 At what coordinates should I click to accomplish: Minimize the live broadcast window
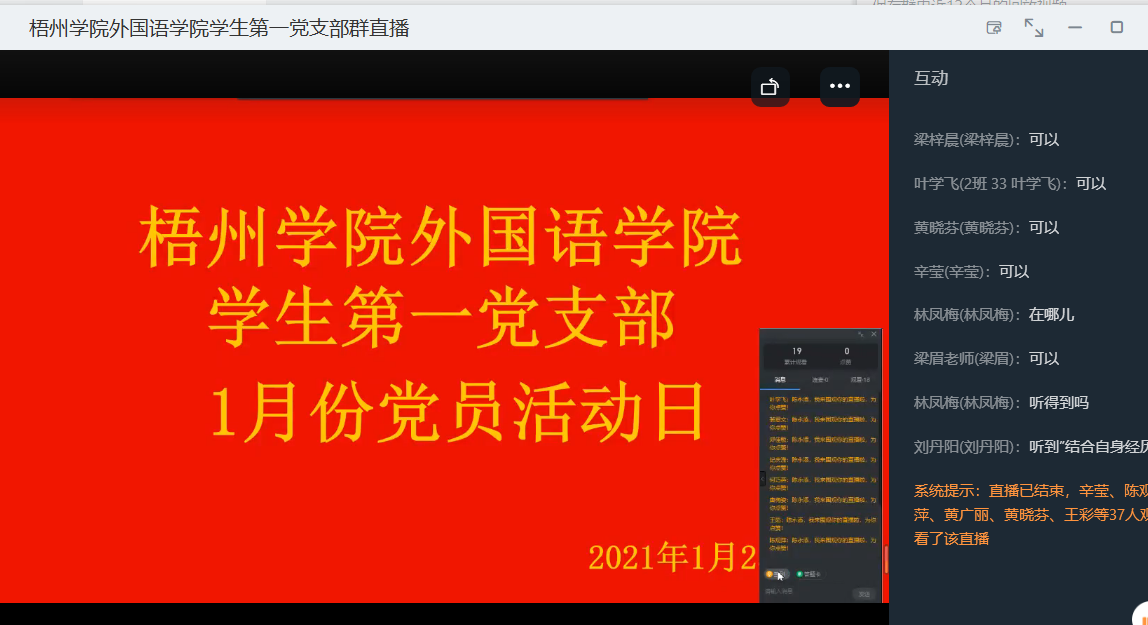(x=1075, y=28)
